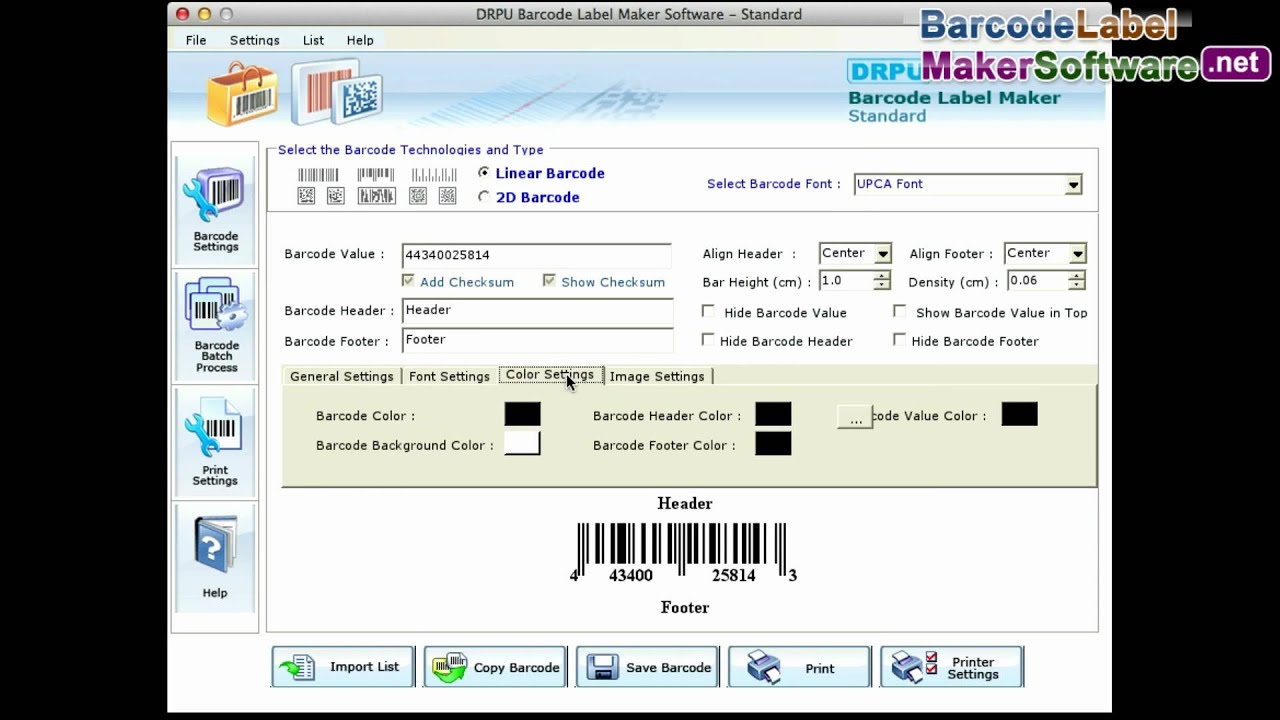The width and height of the screenshot is (1280, 720).
Task: Click the generated barcode preview image
Action: click(x=684, y=552)
